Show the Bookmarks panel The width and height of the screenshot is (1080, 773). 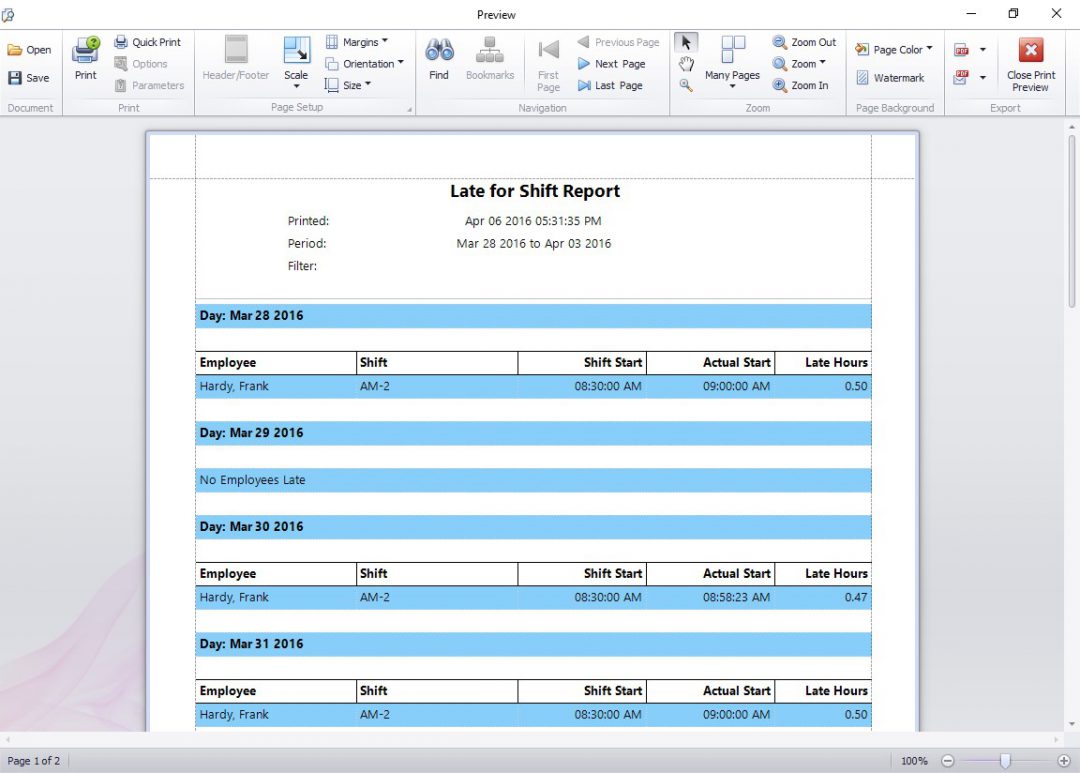coord(490,58)
